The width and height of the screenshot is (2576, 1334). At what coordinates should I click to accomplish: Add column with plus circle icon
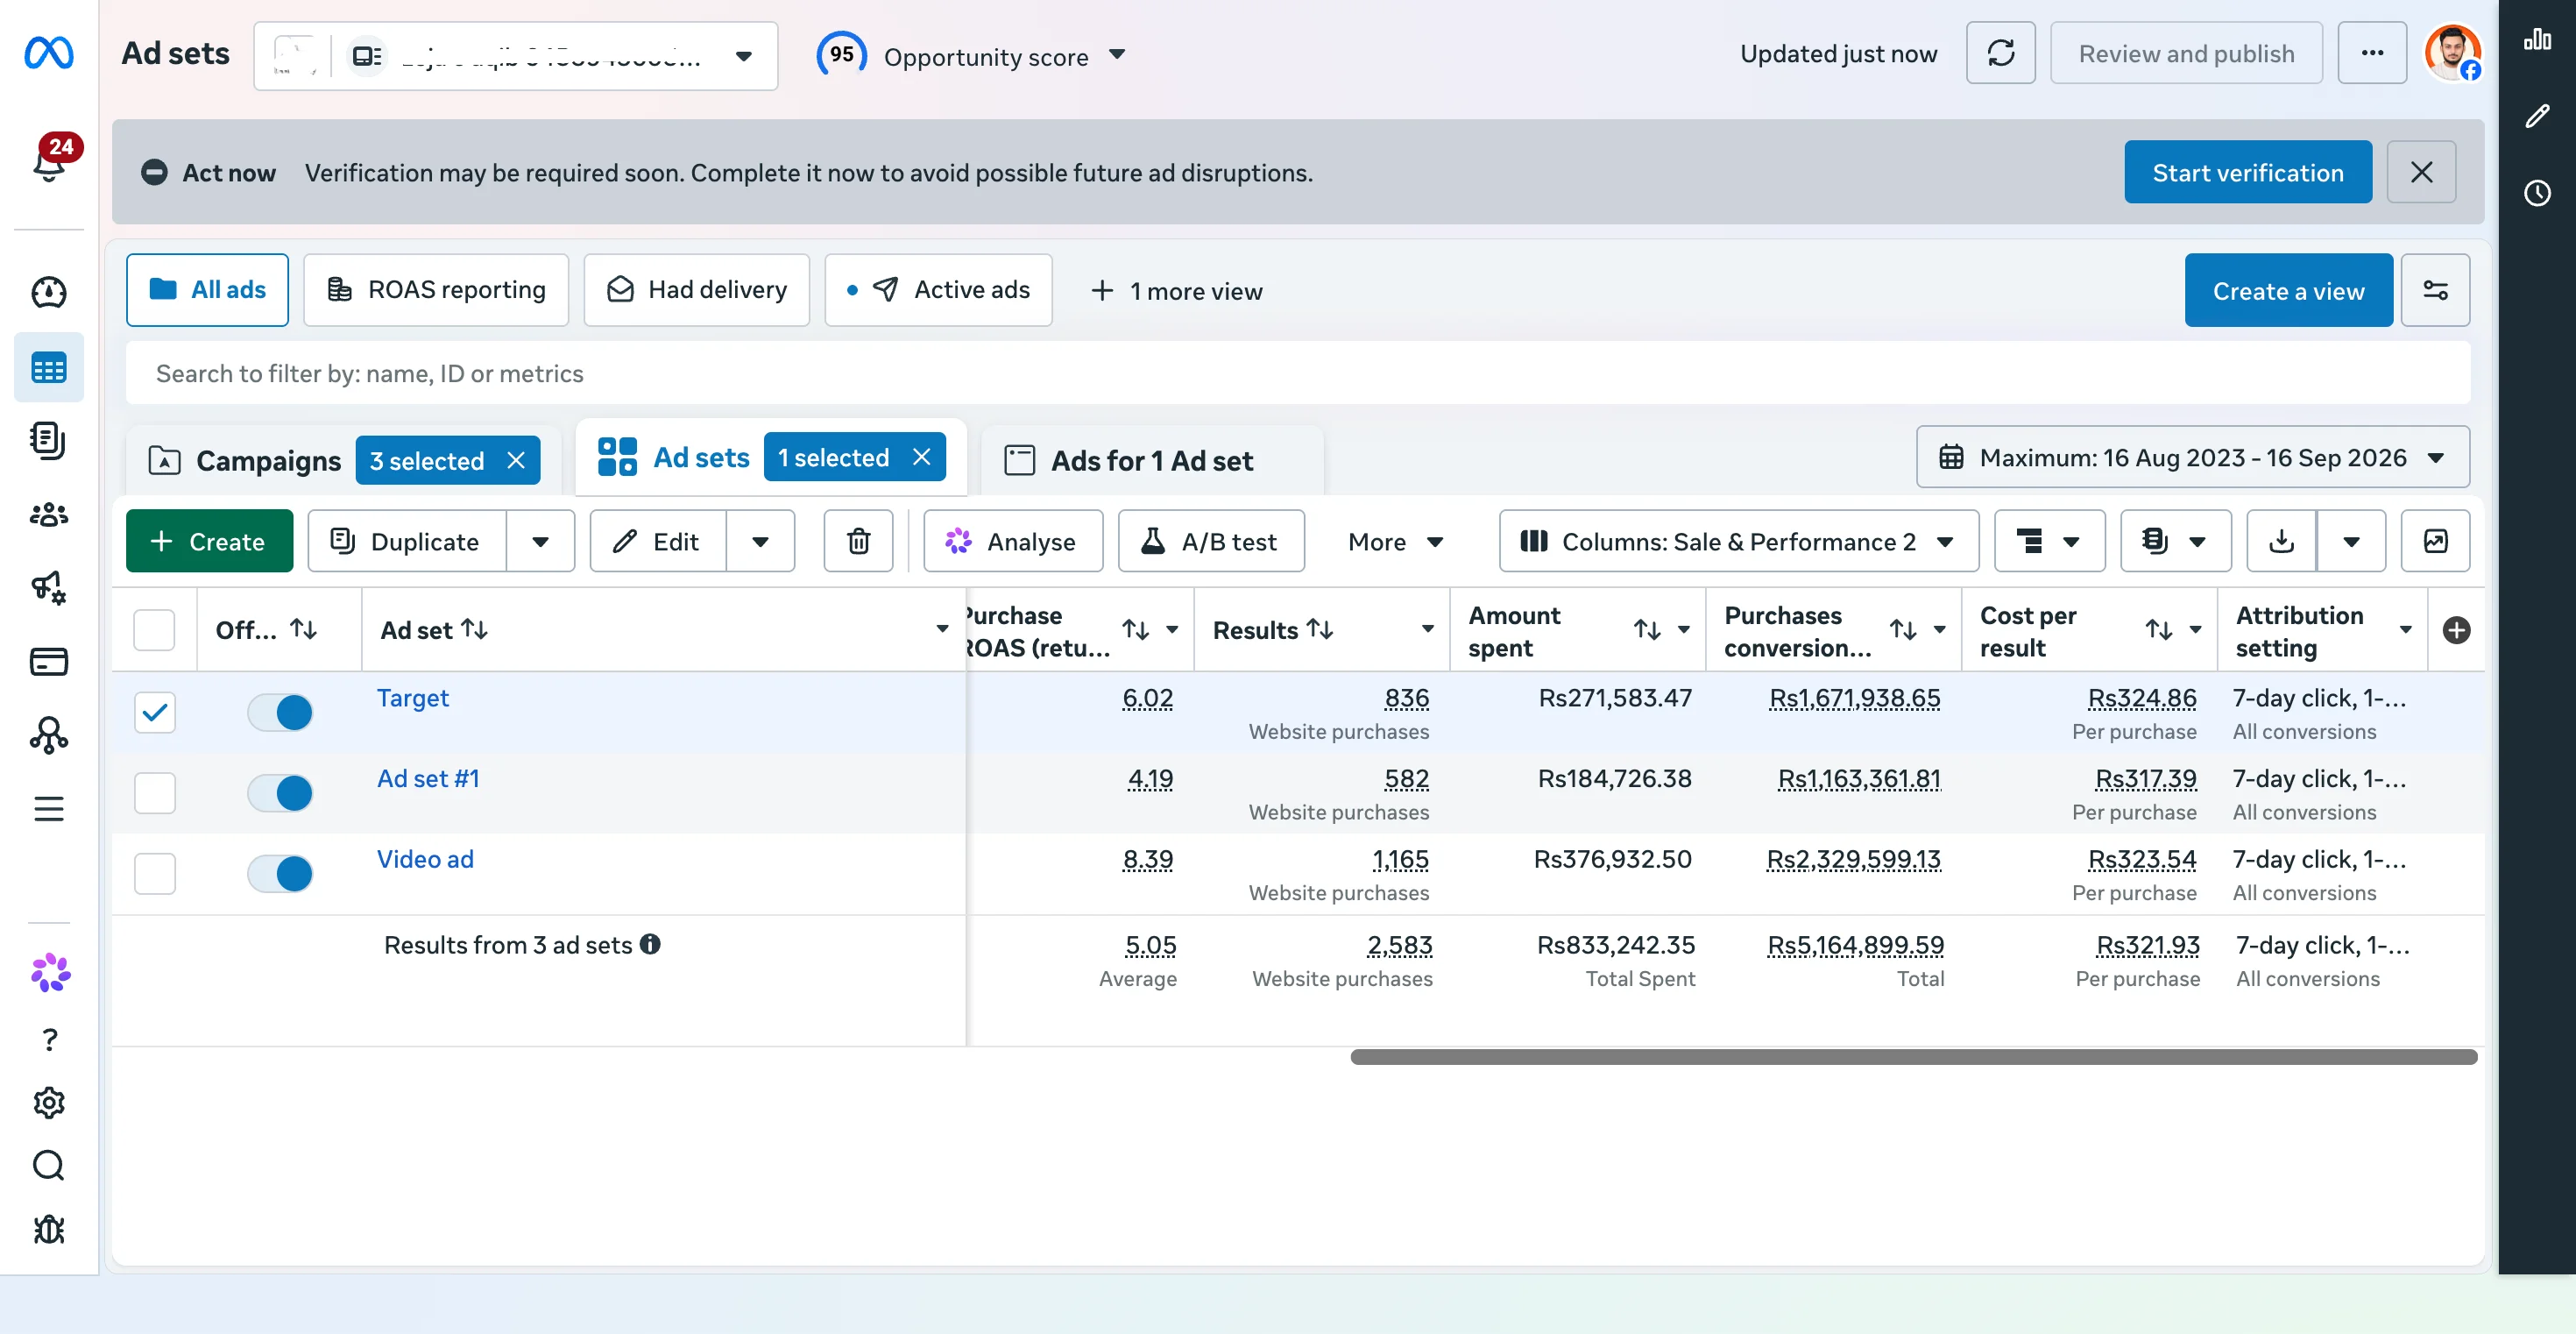coord(2456,630)
